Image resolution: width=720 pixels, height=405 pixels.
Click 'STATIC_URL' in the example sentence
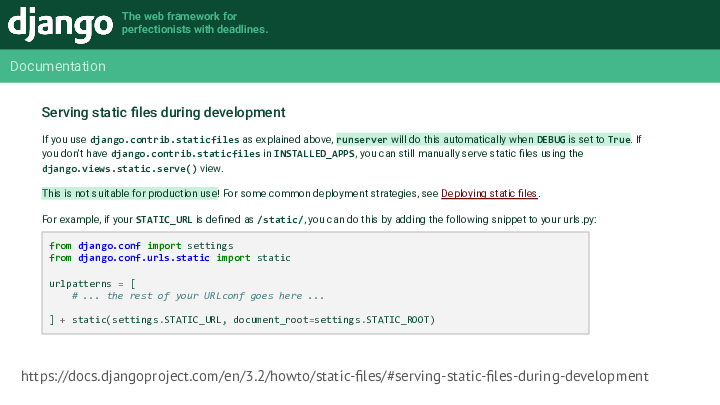click(164, 219)
